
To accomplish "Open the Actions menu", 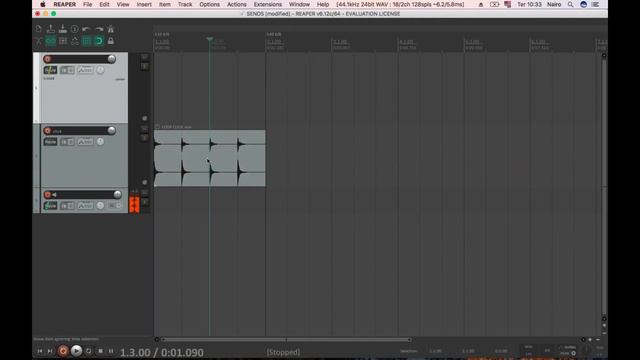I will (237, 4).
